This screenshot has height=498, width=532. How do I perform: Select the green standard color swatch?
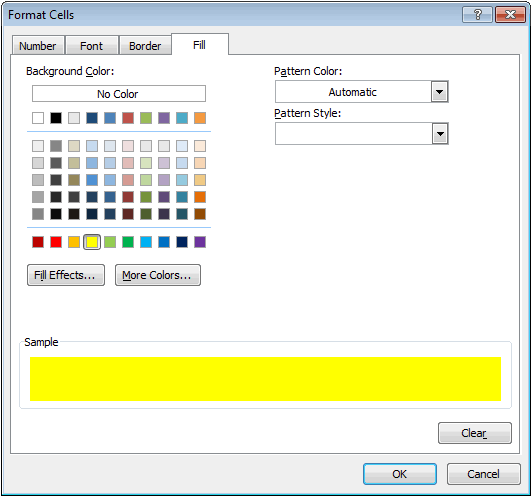128,242
